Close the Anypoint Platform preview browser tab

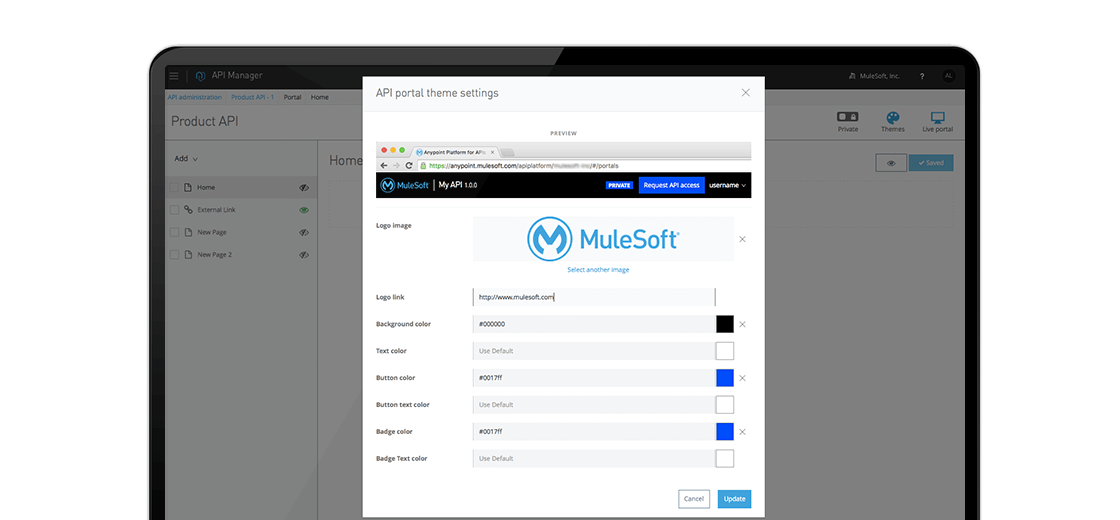[x=492, y=152]
